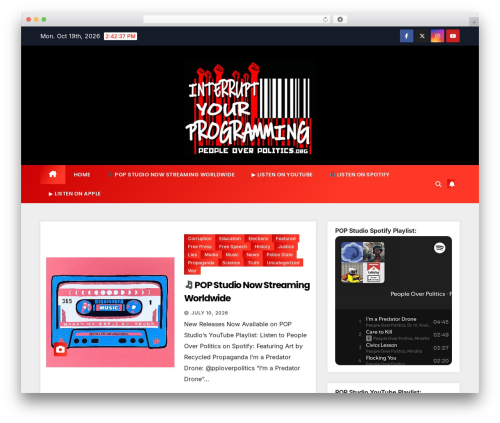Select the Lies category tag
Image resolution: width=500 pixels, height=423 pixels.
pyautogui.click(x=192, y=255)
